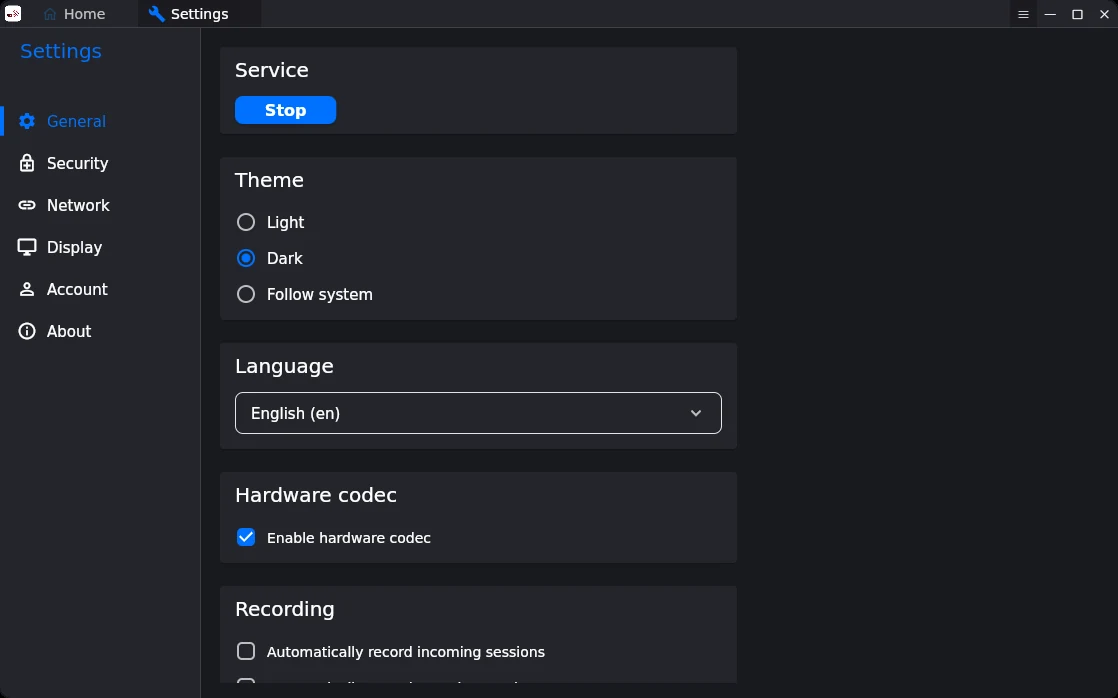Maximize the window
The image size is (1118, 698).
coord(1077,14)
